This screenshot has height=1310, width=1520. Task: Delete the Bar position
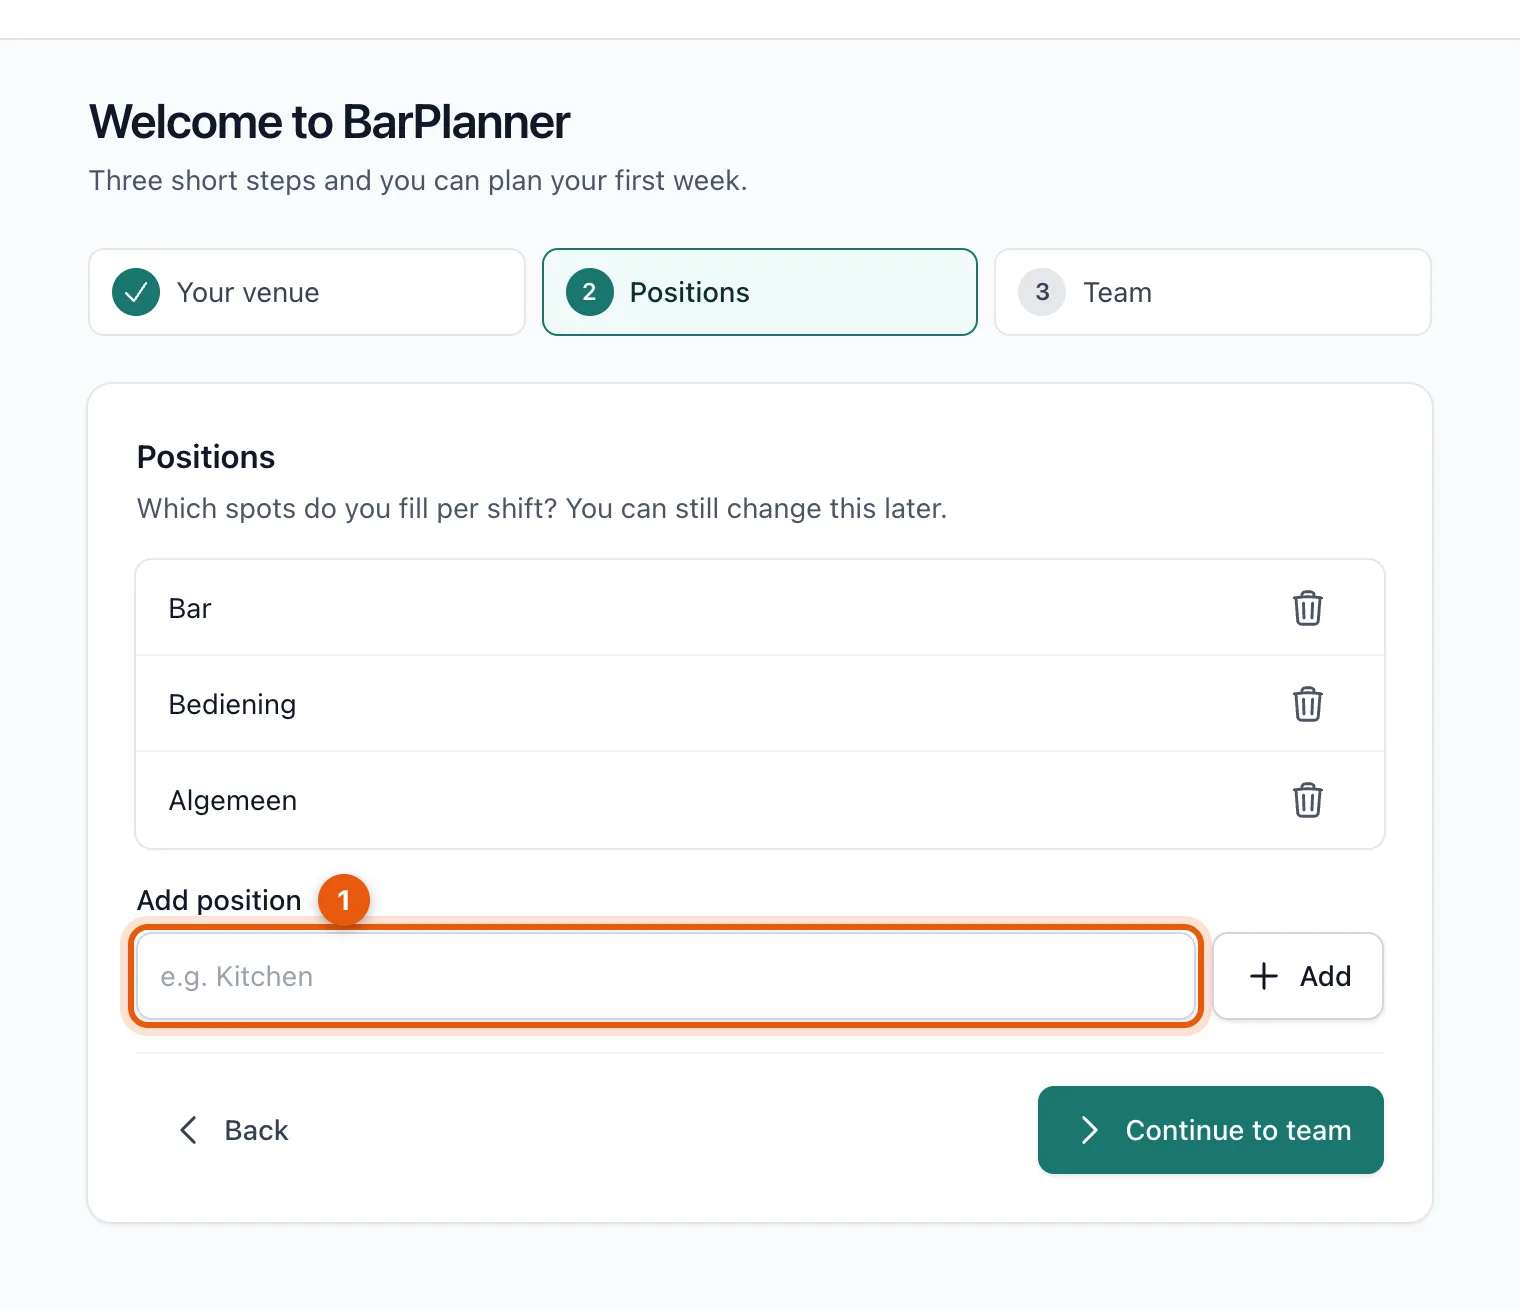tap(1307, 608)
